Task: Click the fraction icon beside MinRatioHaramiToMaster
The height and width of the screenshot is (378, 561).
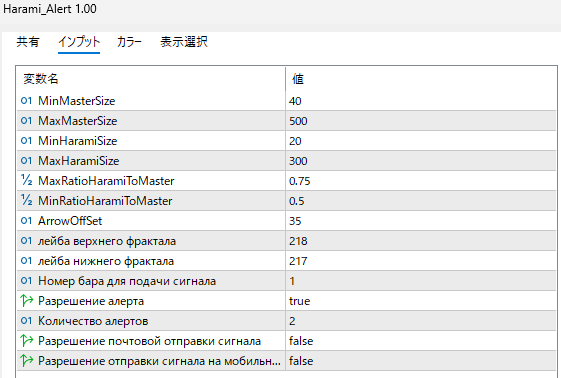Action: click(x=26, y=201)
